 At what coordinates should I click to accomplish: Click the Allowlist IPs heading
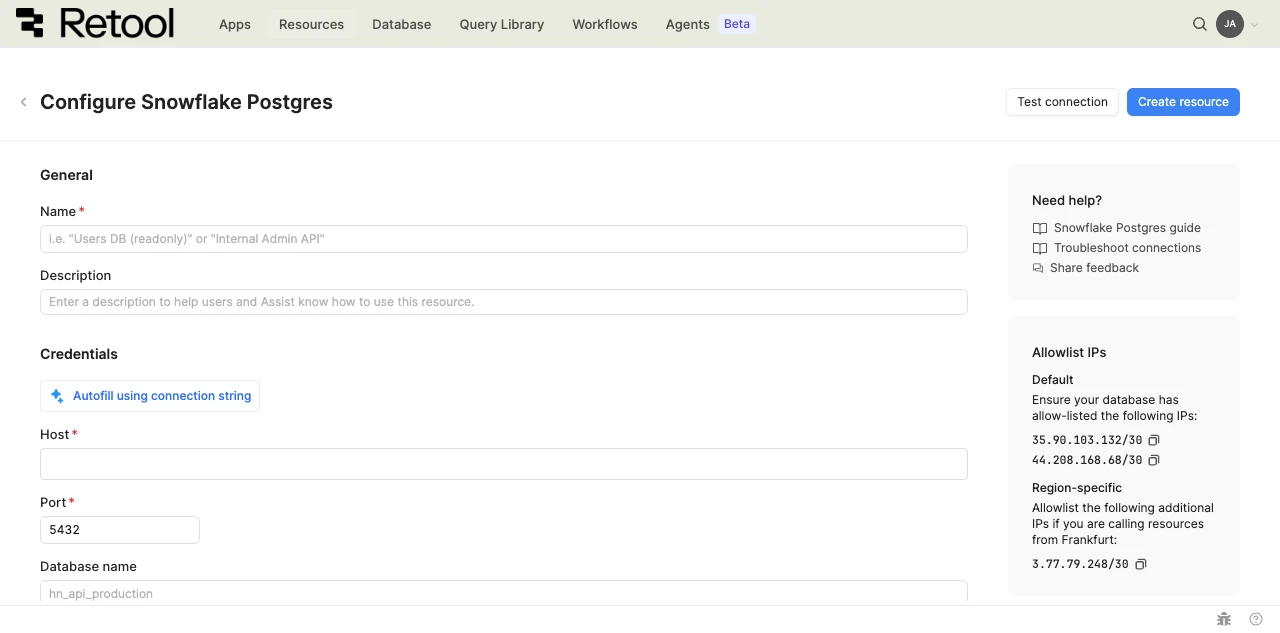(x=1069, y=352)
